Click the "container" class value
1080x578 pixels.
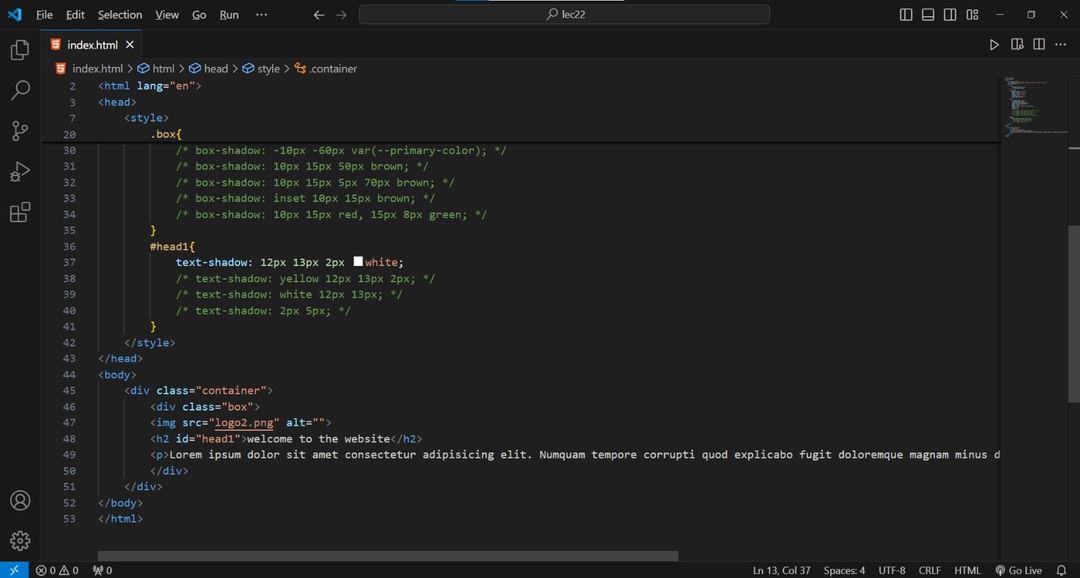pos(231,391)
